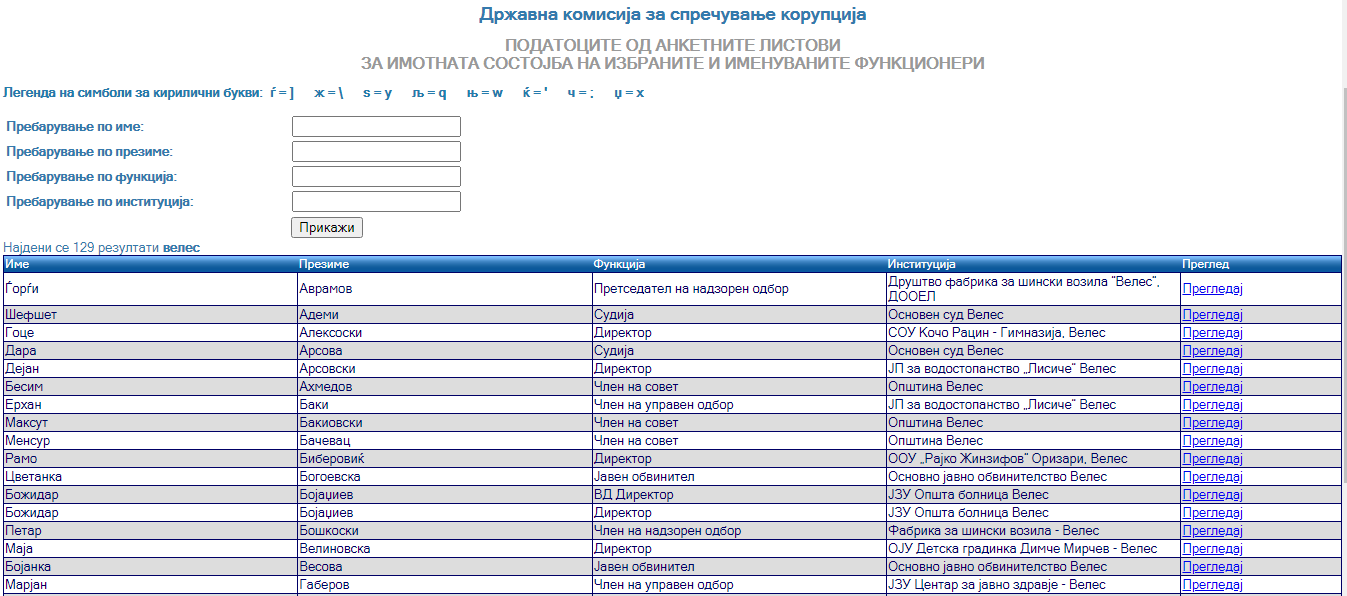1347x596 pixels.
Task: Open Прегледај link for Гоце Алексоски
Action: [x=1212, y=333]
